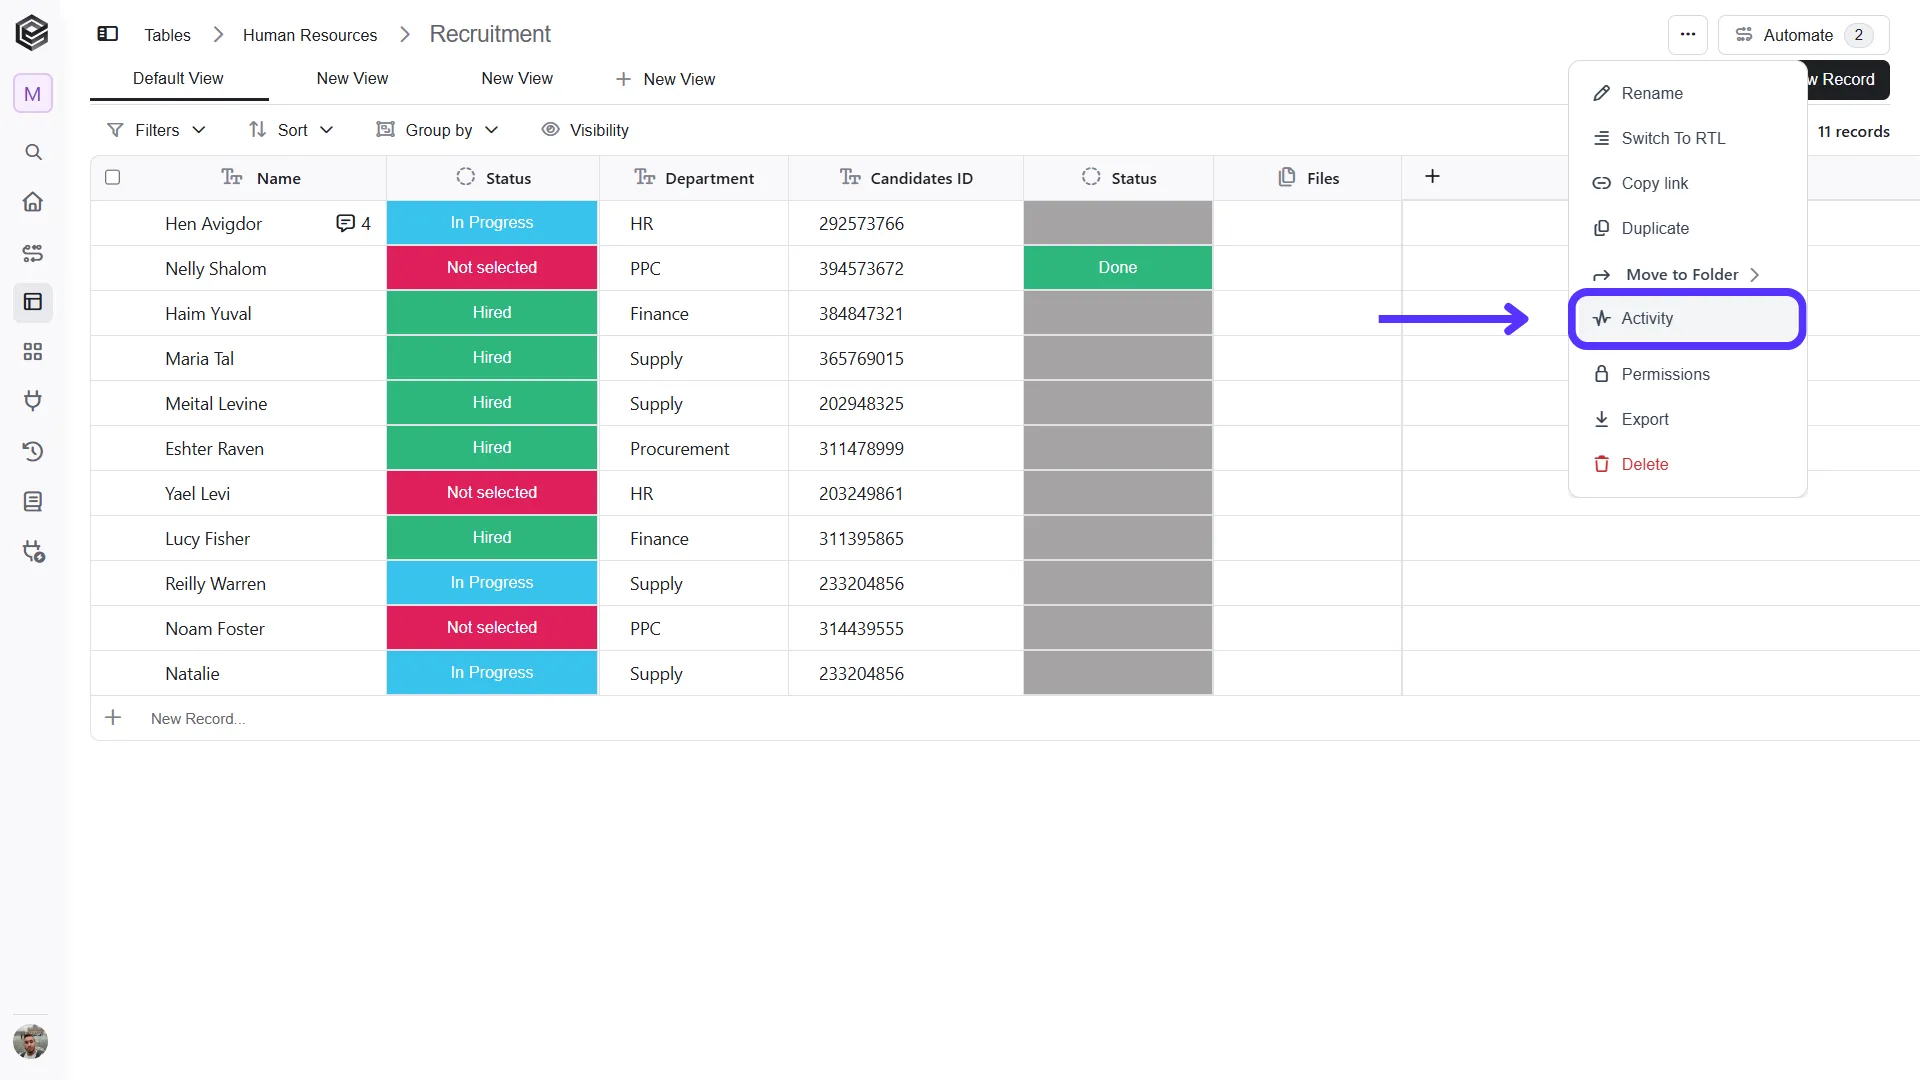1920x1080 pixels.
Task: Add a new column with plus icon
Action: pos(1432,176)
